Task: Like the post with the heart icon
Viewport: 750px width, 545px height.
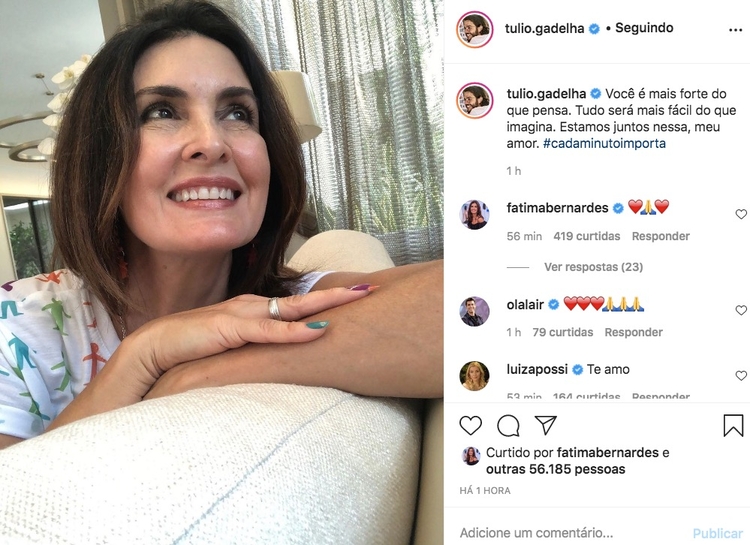Action: (470, 425)
